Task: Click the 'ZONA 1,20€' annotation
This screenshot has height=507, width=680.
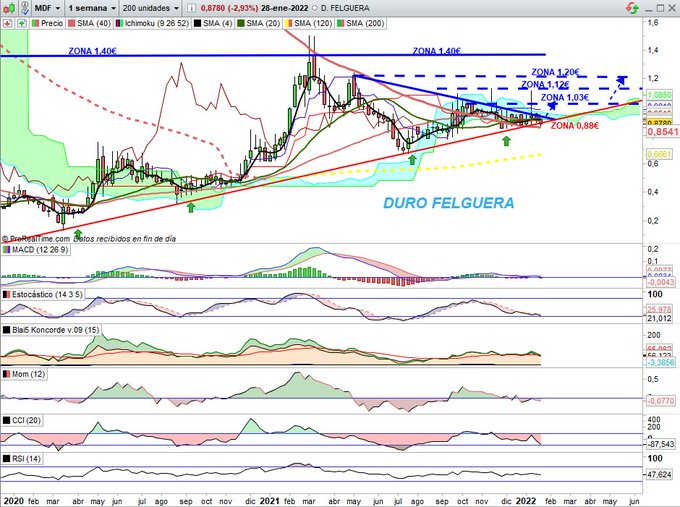Action: pos(556,72)
